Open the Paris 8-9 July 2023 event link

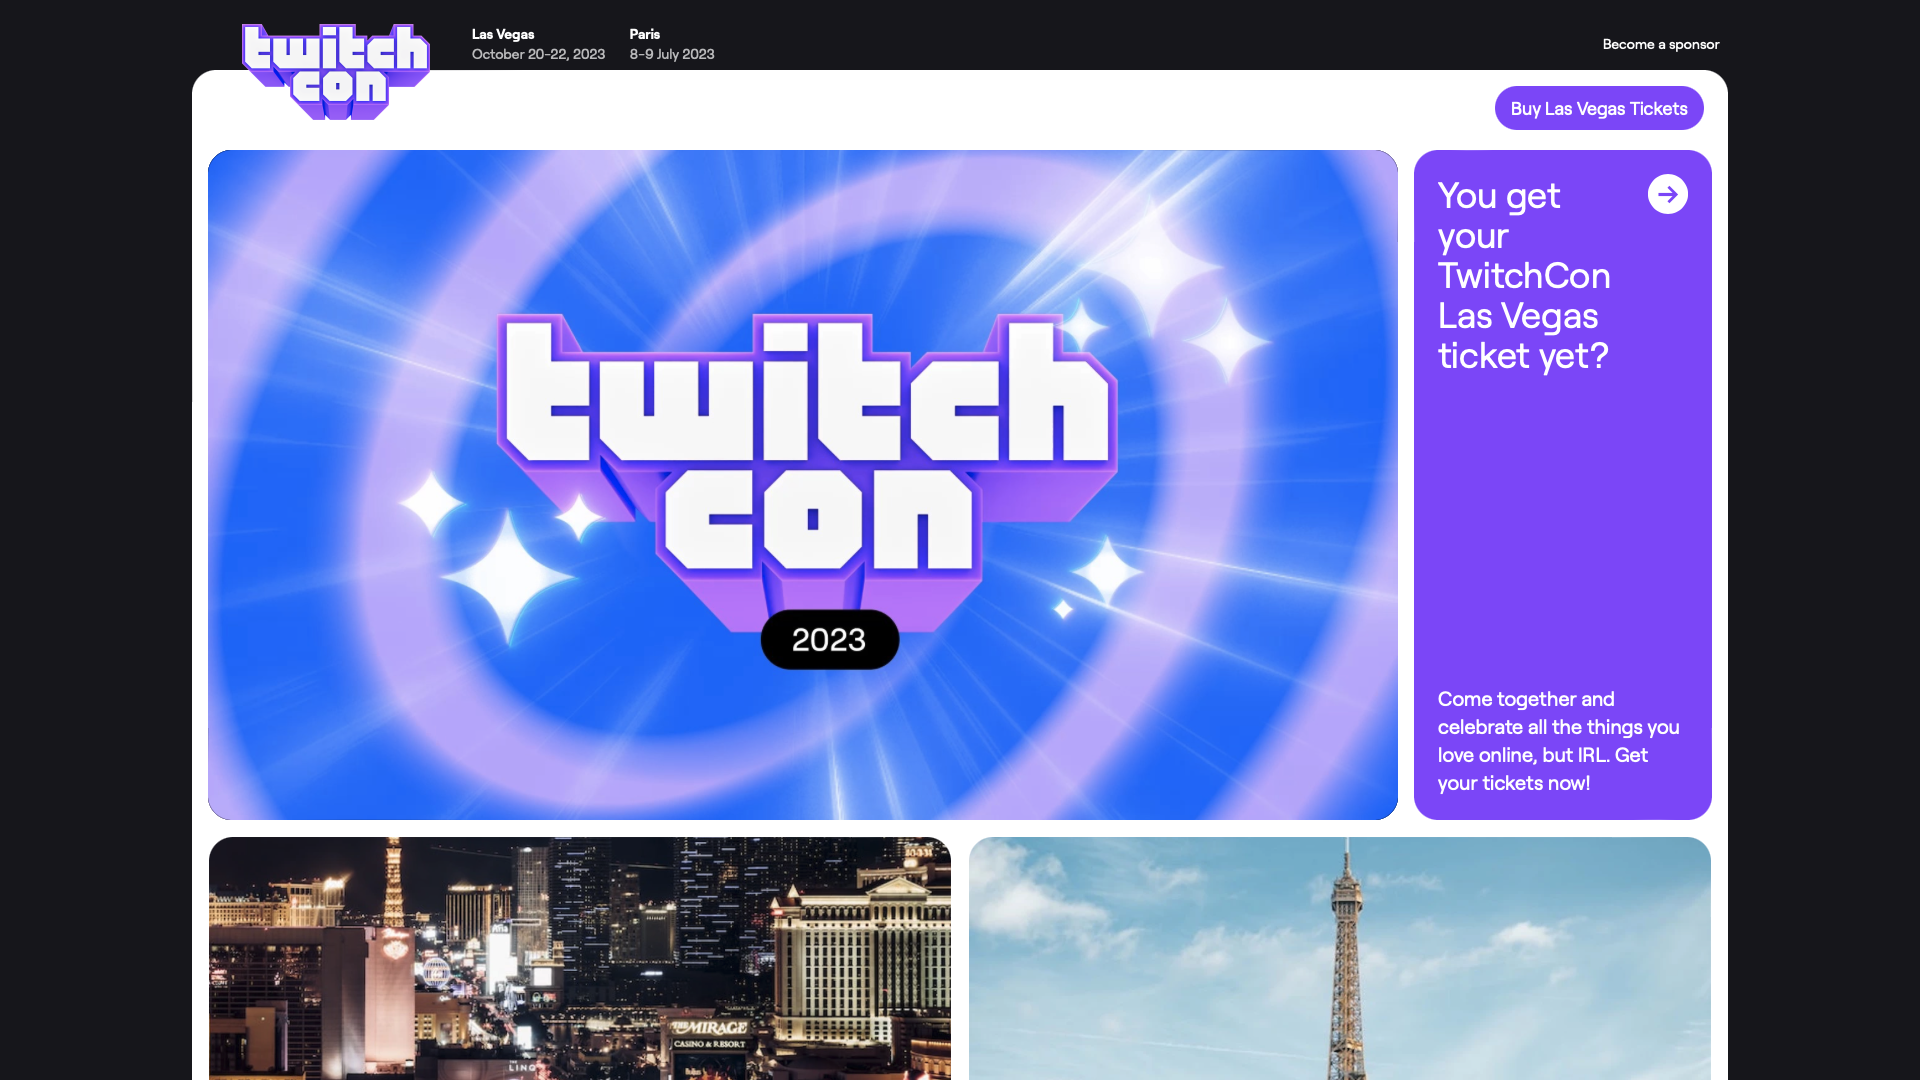(672, 44)
